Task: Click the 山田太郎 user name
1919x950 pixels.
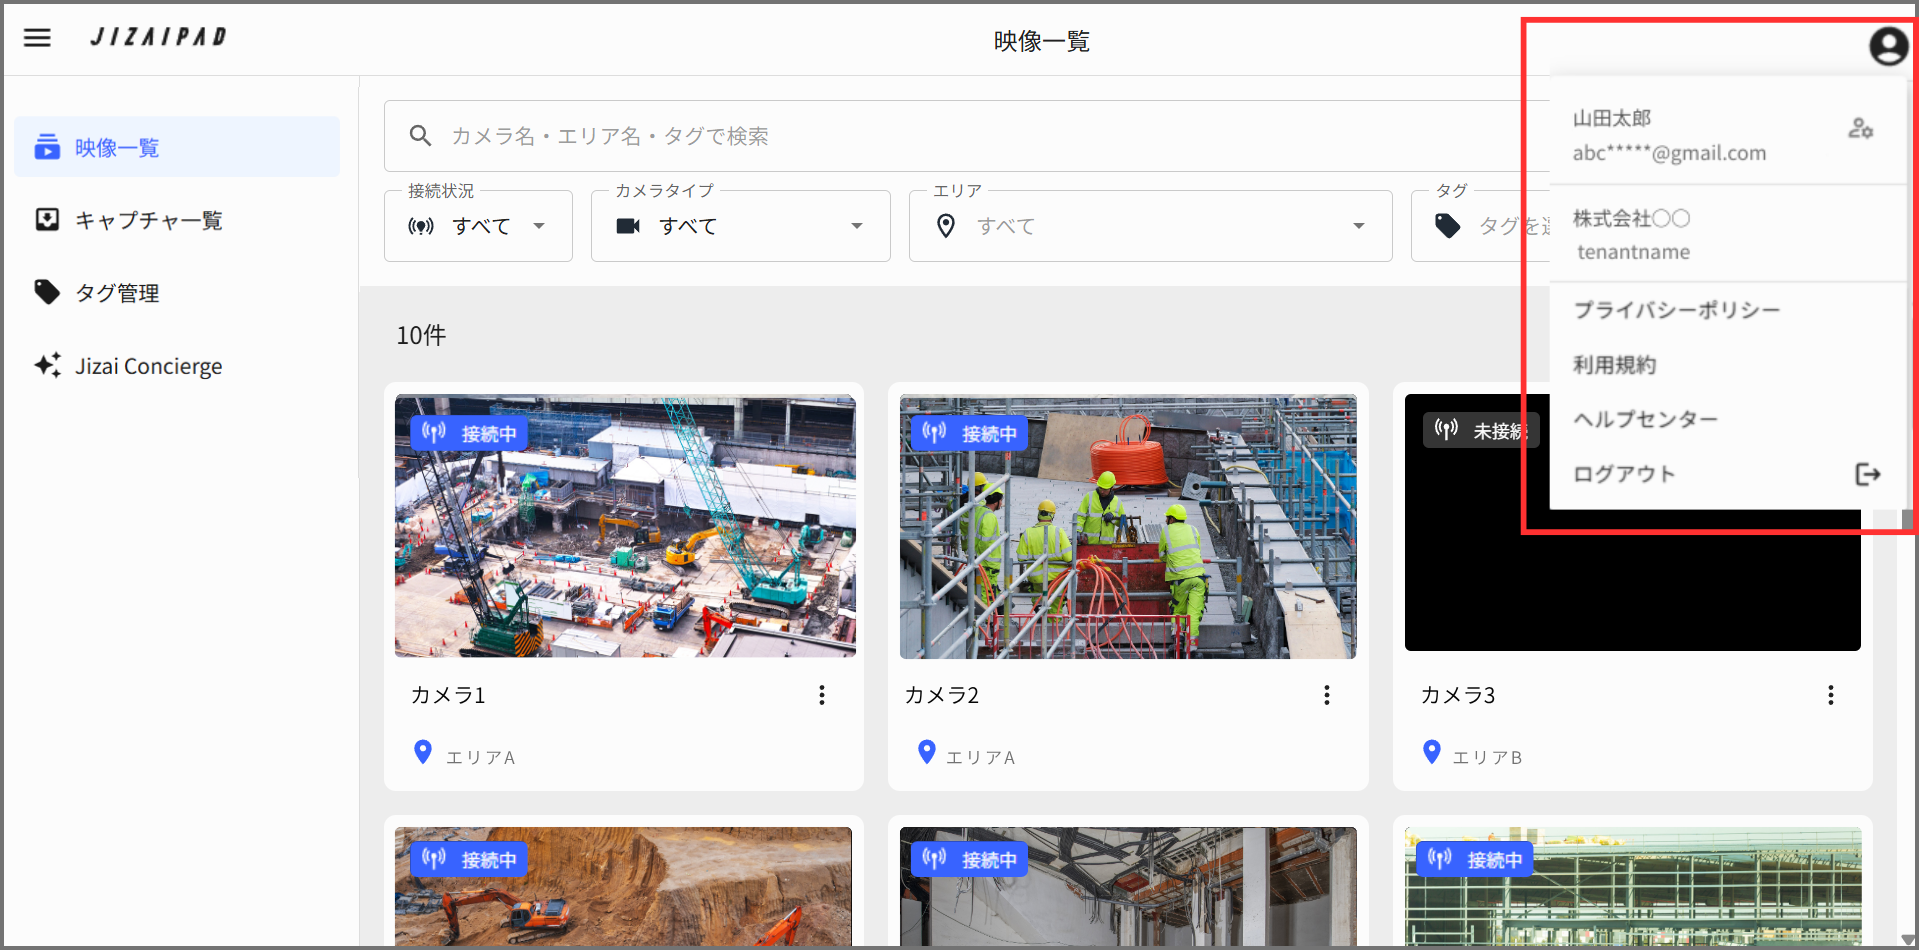Action: pos(1612,118)
